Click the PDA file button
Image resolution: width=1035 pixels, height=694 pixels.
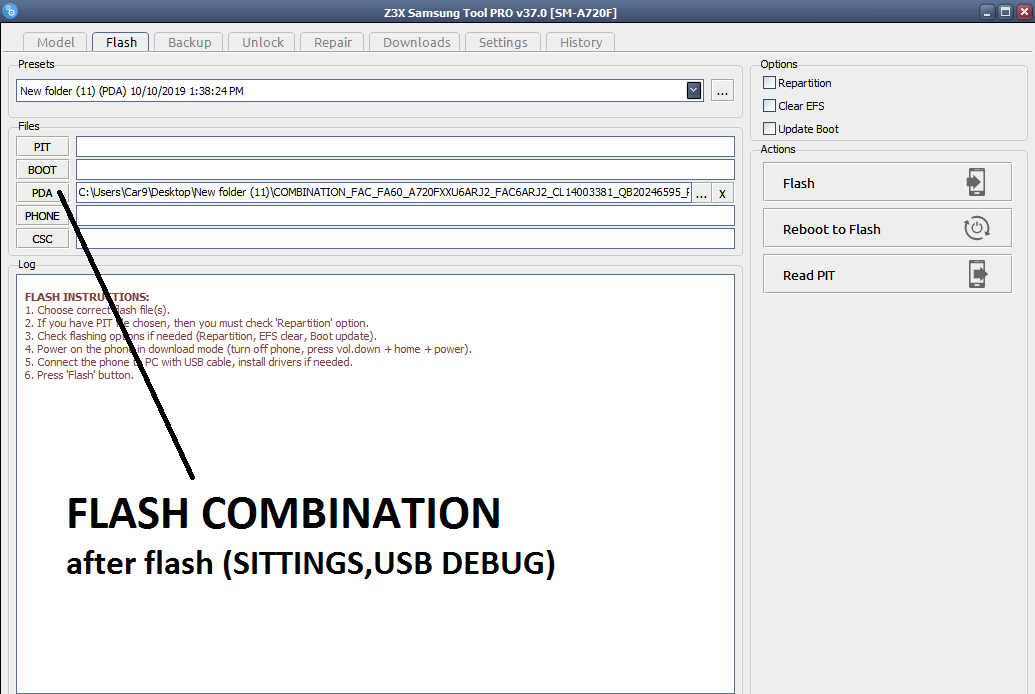tap(42, 193)
